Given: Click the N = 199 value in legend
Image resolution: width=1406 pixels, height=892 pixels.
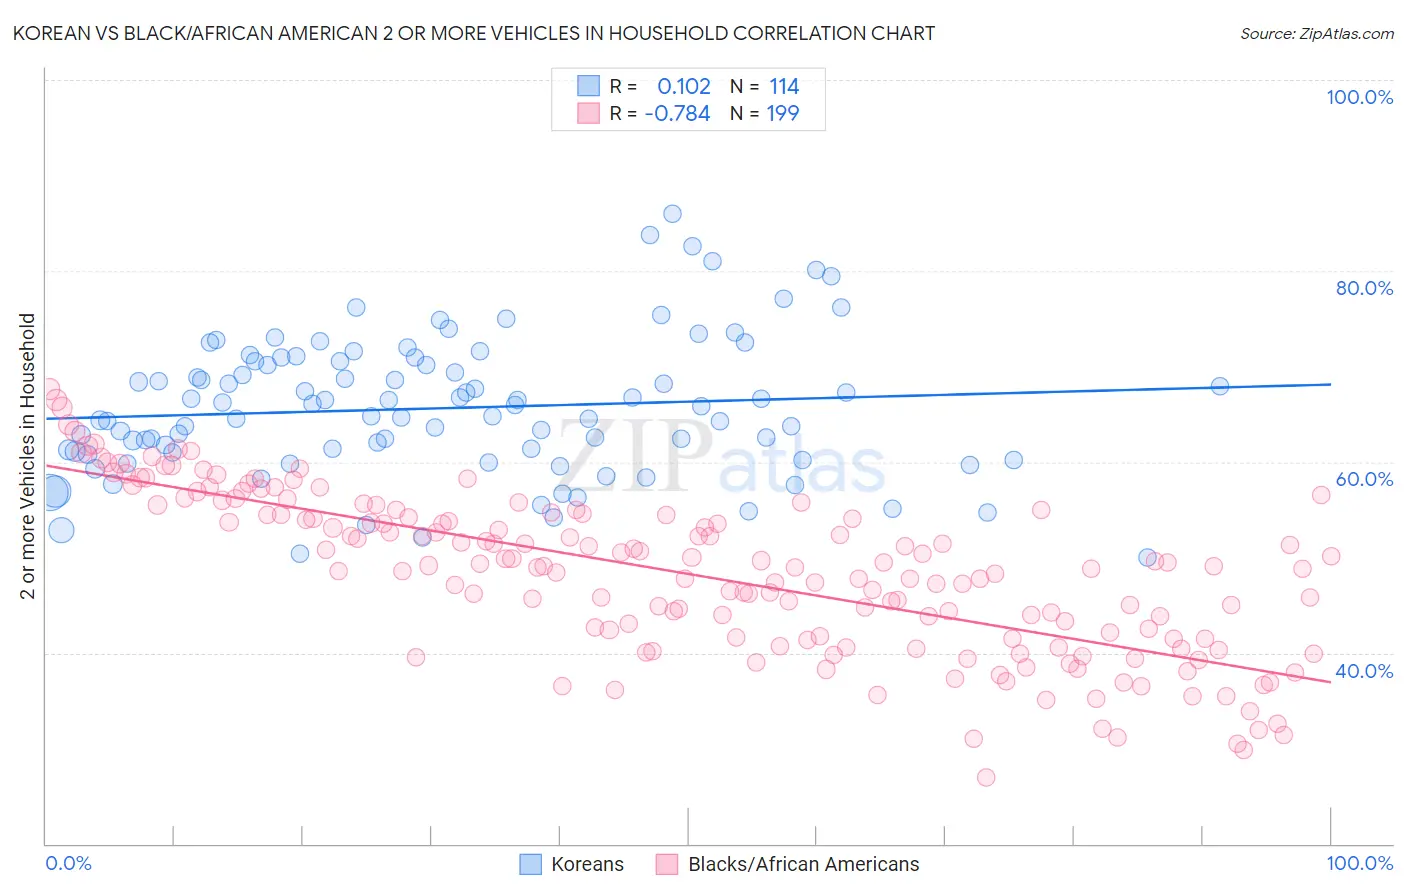Looking at the screenshot, I should pos(764,113).
